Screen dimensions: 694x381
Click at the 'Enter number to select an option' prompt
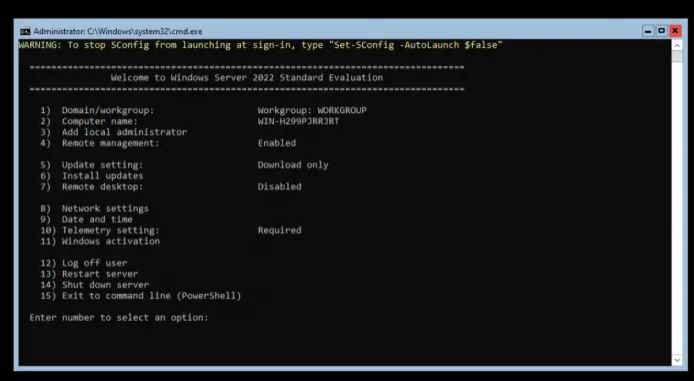click(119, 317)
